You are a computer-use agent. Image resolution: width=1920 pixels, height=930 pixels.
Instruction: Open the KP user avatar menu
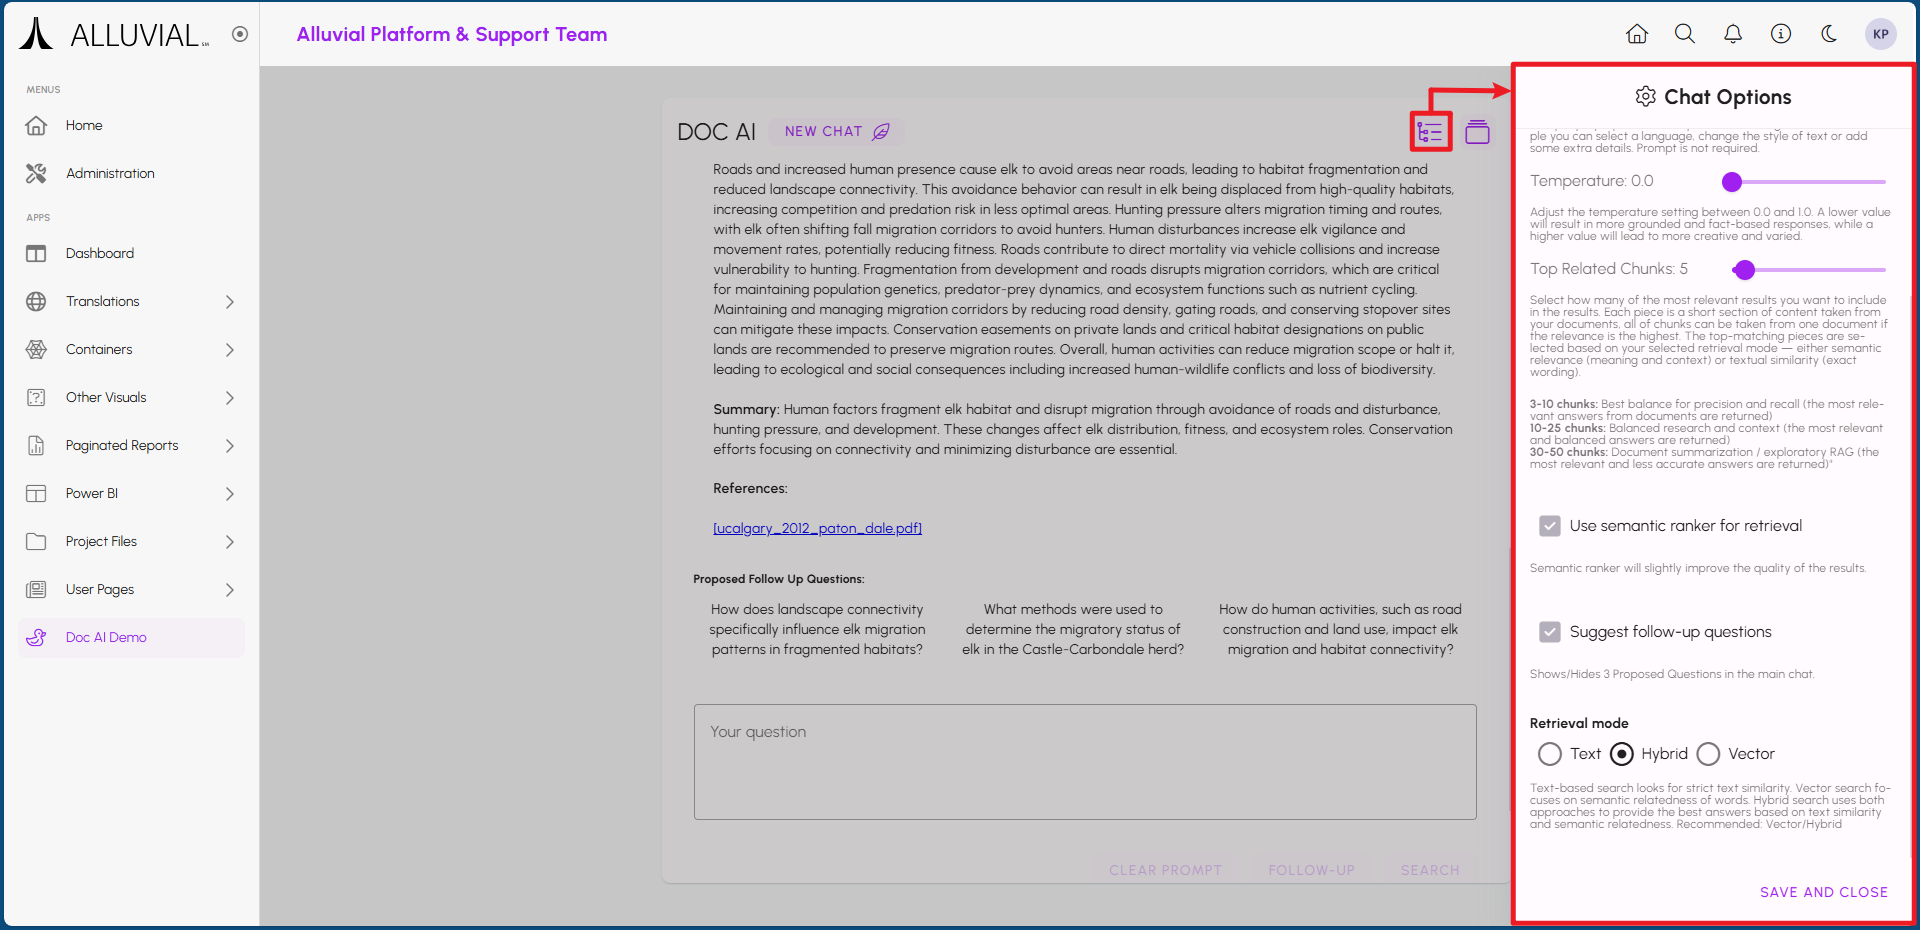point(1880,34)
